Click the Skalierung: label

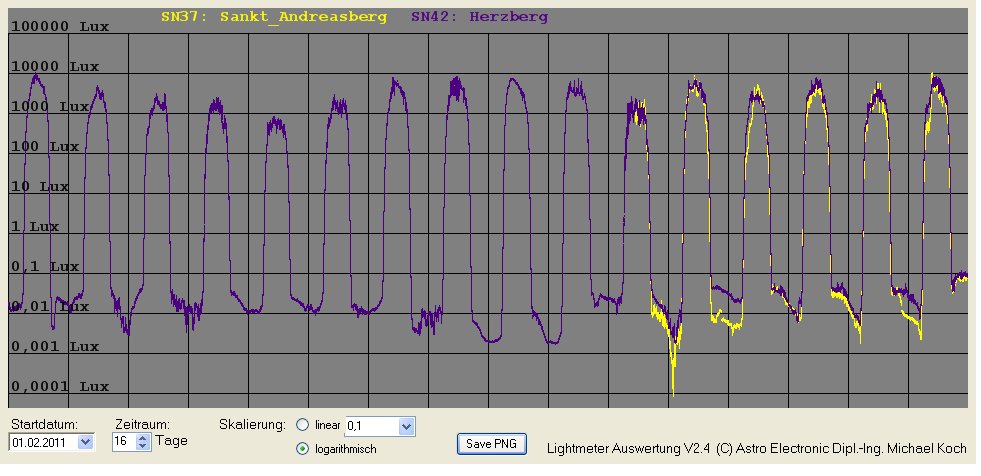point(252,425)
